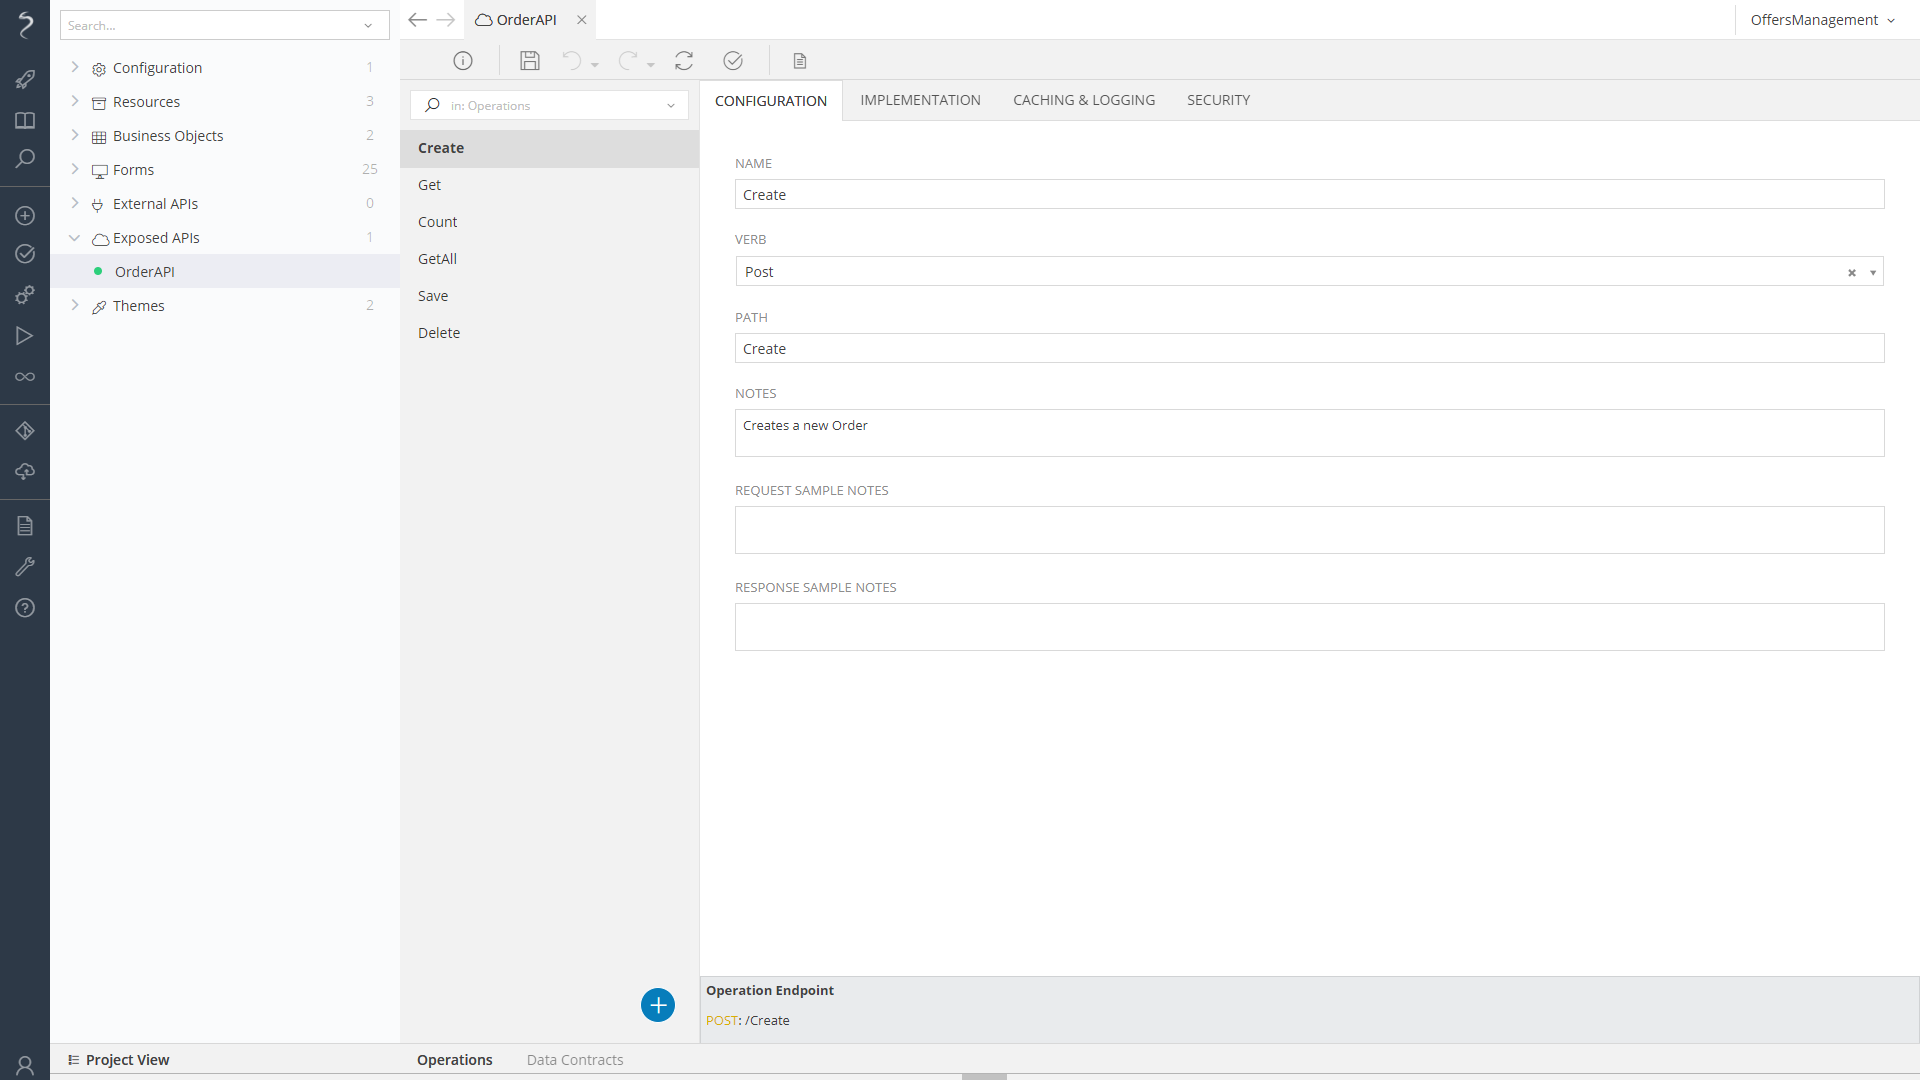Open the OffersManagement project dropdown

coord(1822,20)
